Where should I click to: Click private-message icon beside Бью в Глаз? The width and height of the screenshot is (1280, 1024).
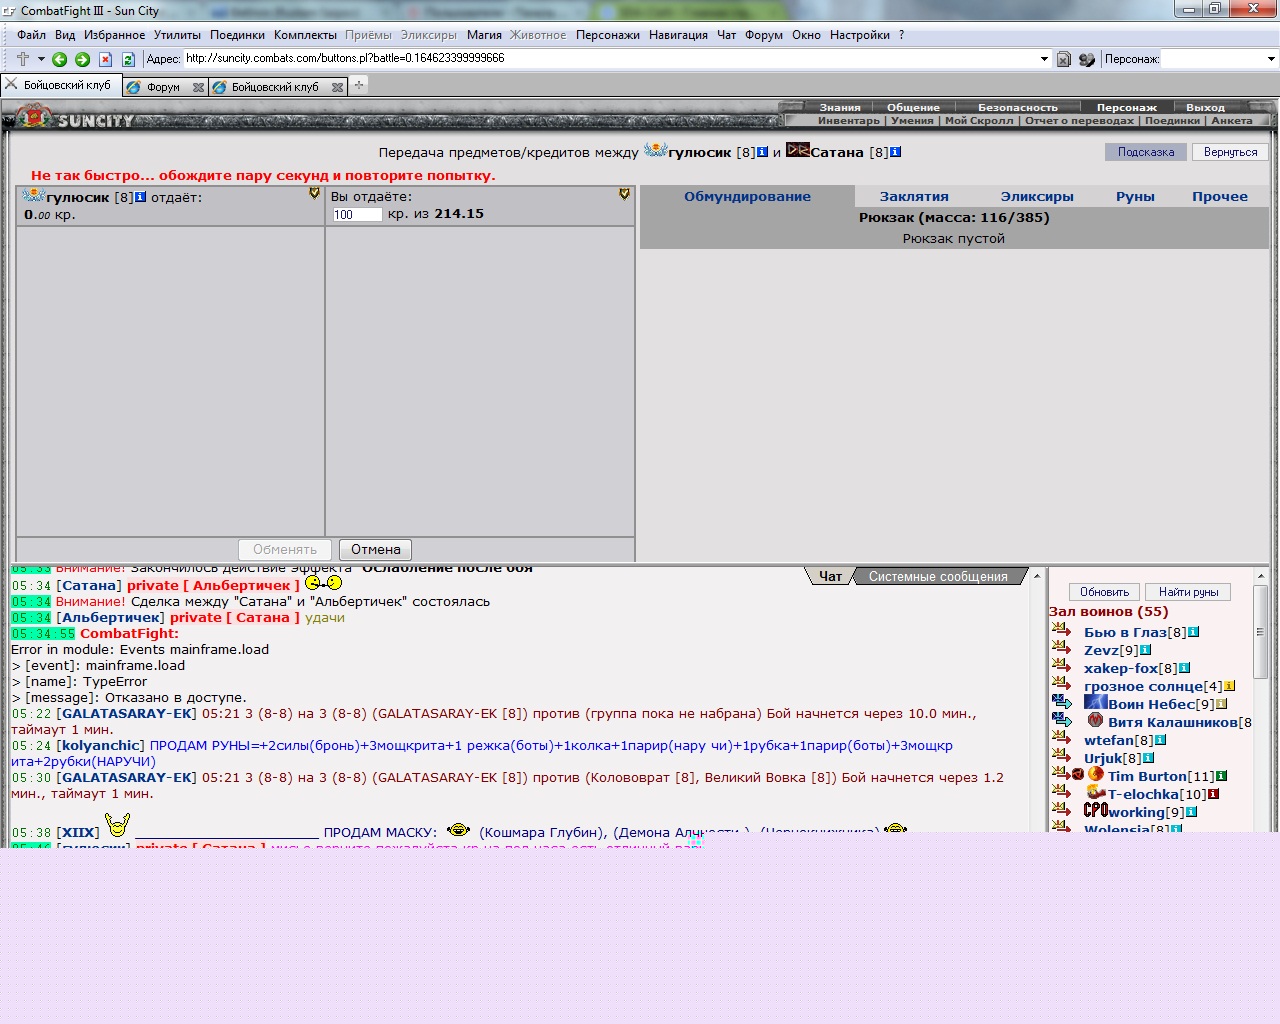tap(1061, 630)
